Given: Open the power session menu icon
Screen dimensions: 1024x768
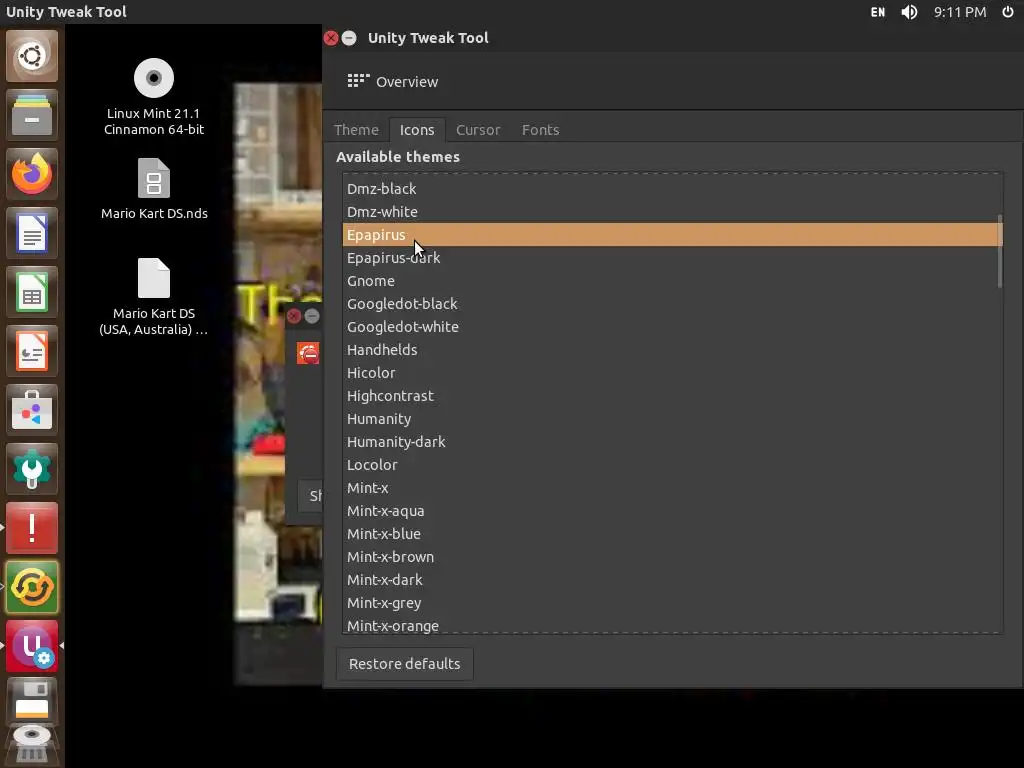Looking at the screenshot, I should click(1008, 12).
